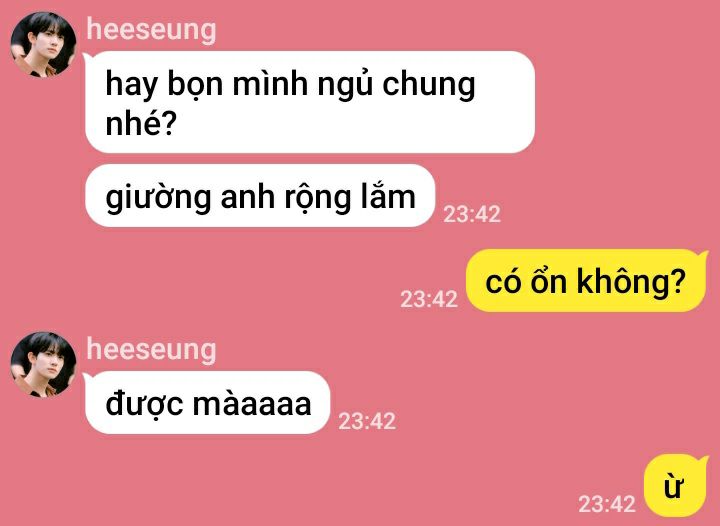This screenshot has height=526, width=720.
Task: Select the yellow 'ừ' reply bubble
Action: point(675,486)
